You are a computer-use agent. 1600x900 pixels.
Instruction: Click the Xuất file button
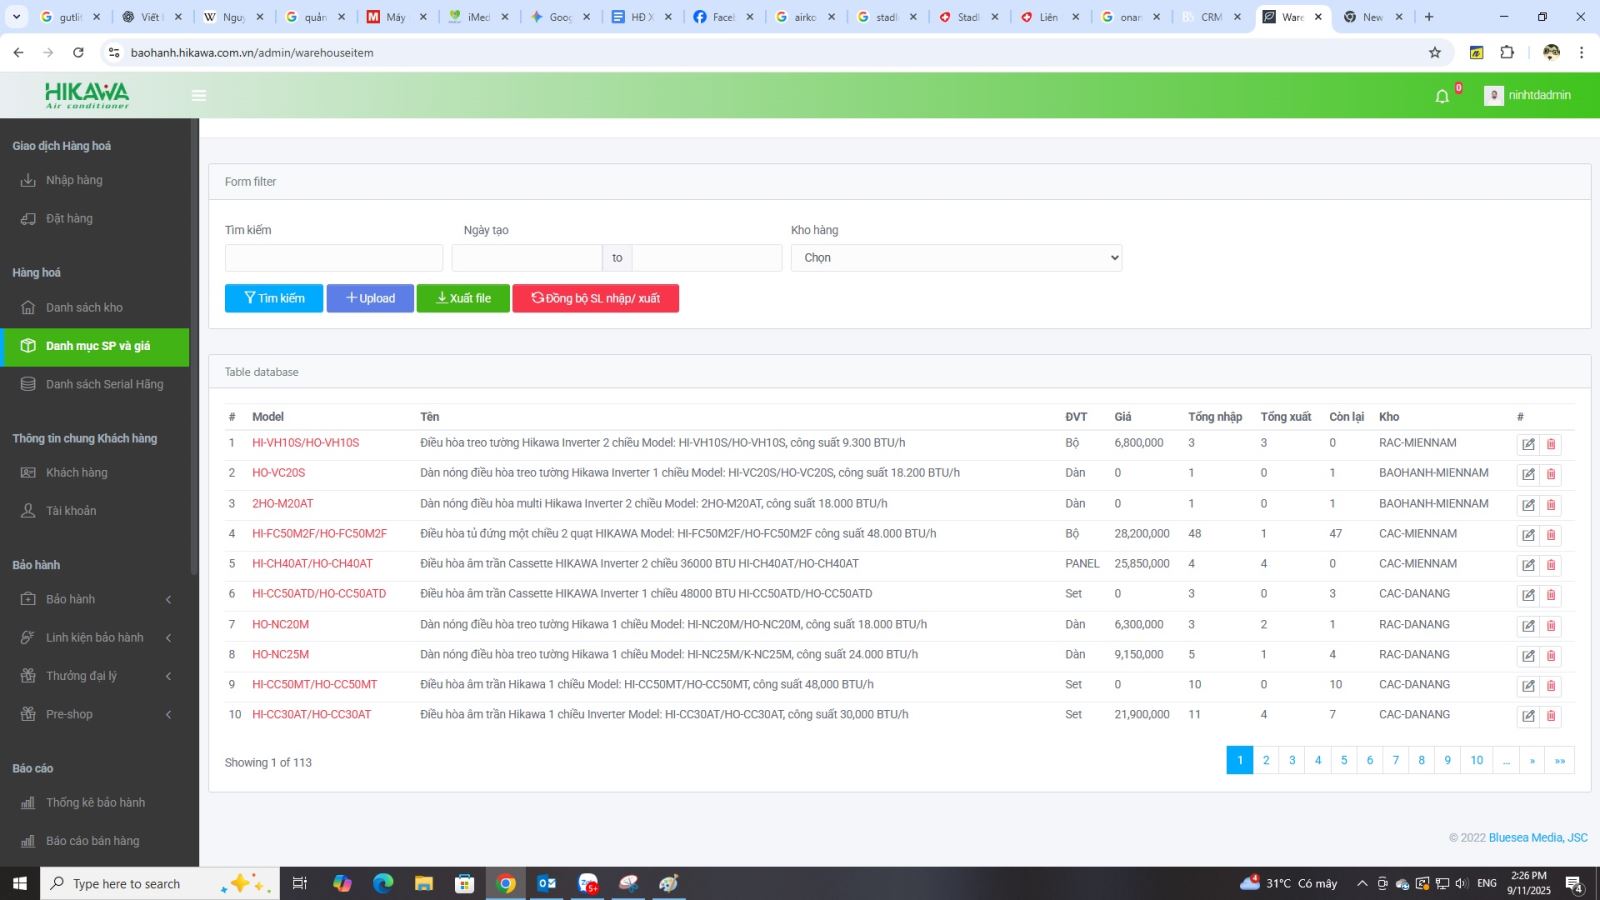[463, 298]
